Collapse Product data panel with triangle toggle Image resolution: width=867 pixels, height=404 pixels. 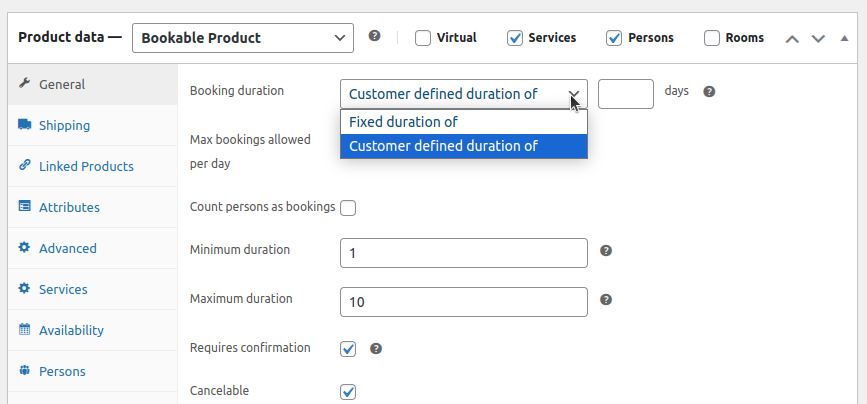pos(844,38)
